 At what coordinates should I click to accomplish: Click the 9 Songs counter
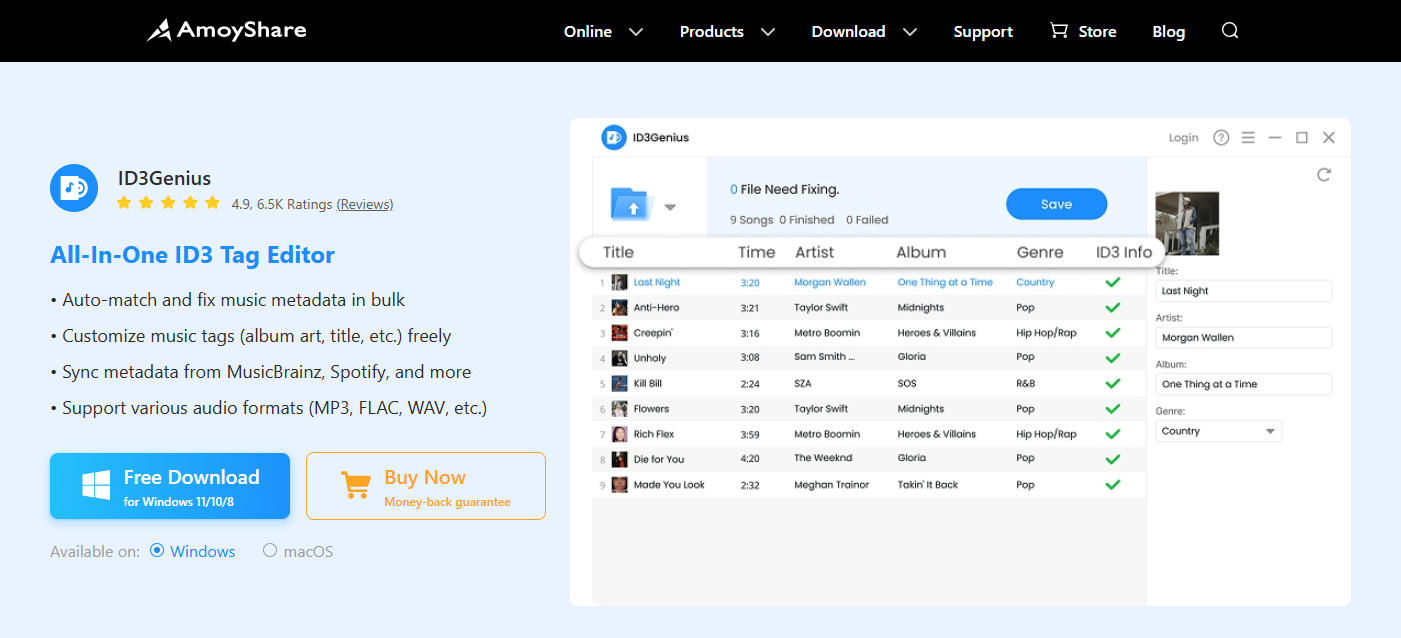coord(751,220)
